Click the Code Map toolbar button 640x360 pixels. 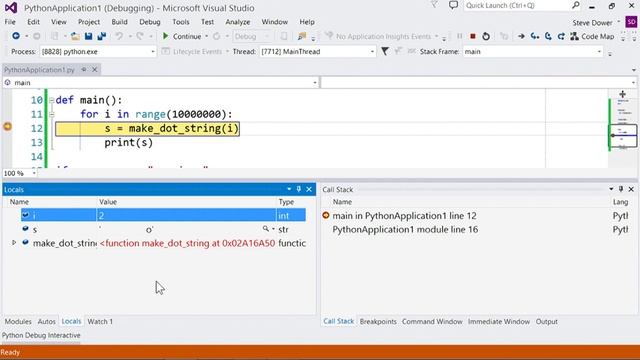coord(592,36)
